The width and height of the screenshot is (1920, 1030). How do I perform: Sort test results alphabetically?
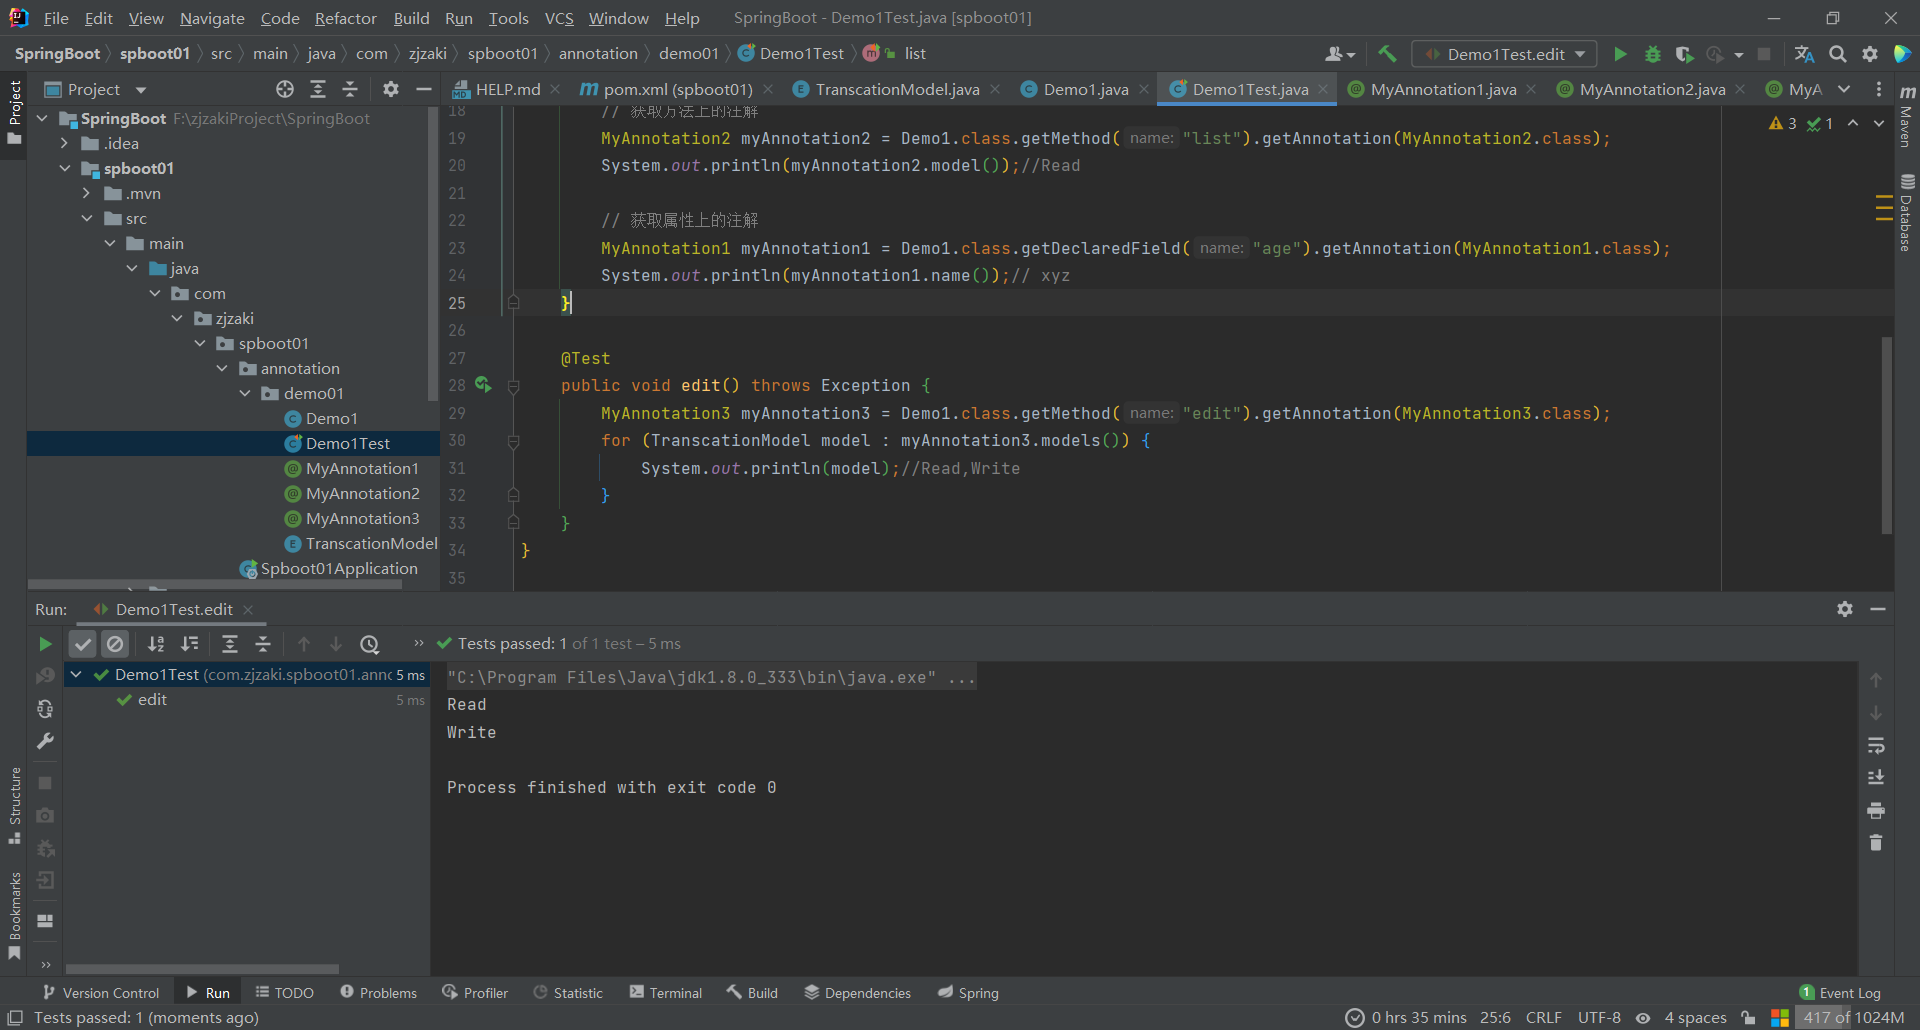[156, 644]
